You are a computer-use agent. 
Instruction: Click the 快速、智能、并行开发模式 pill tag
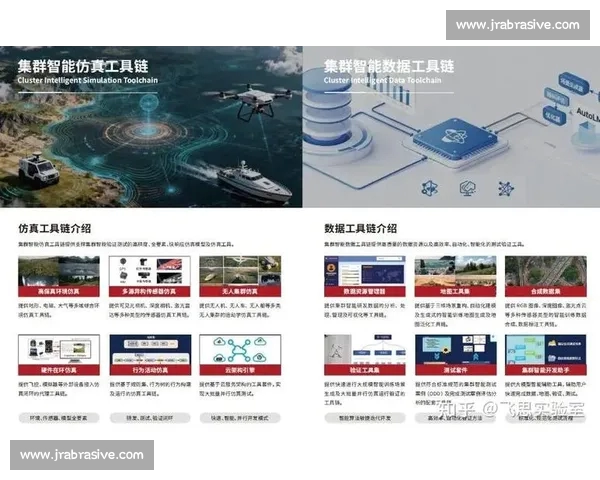[240, 418]
